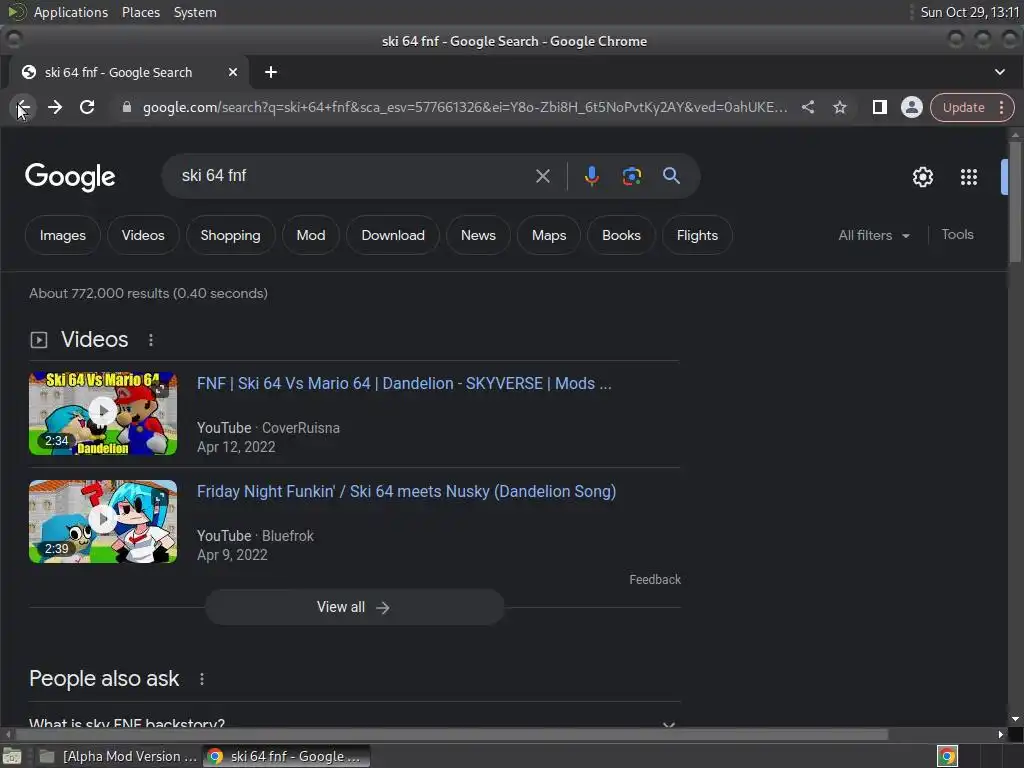The width and height of the screenshot is (1024, 768).
Task: Filter results by Flights
Action: (697, 235)
